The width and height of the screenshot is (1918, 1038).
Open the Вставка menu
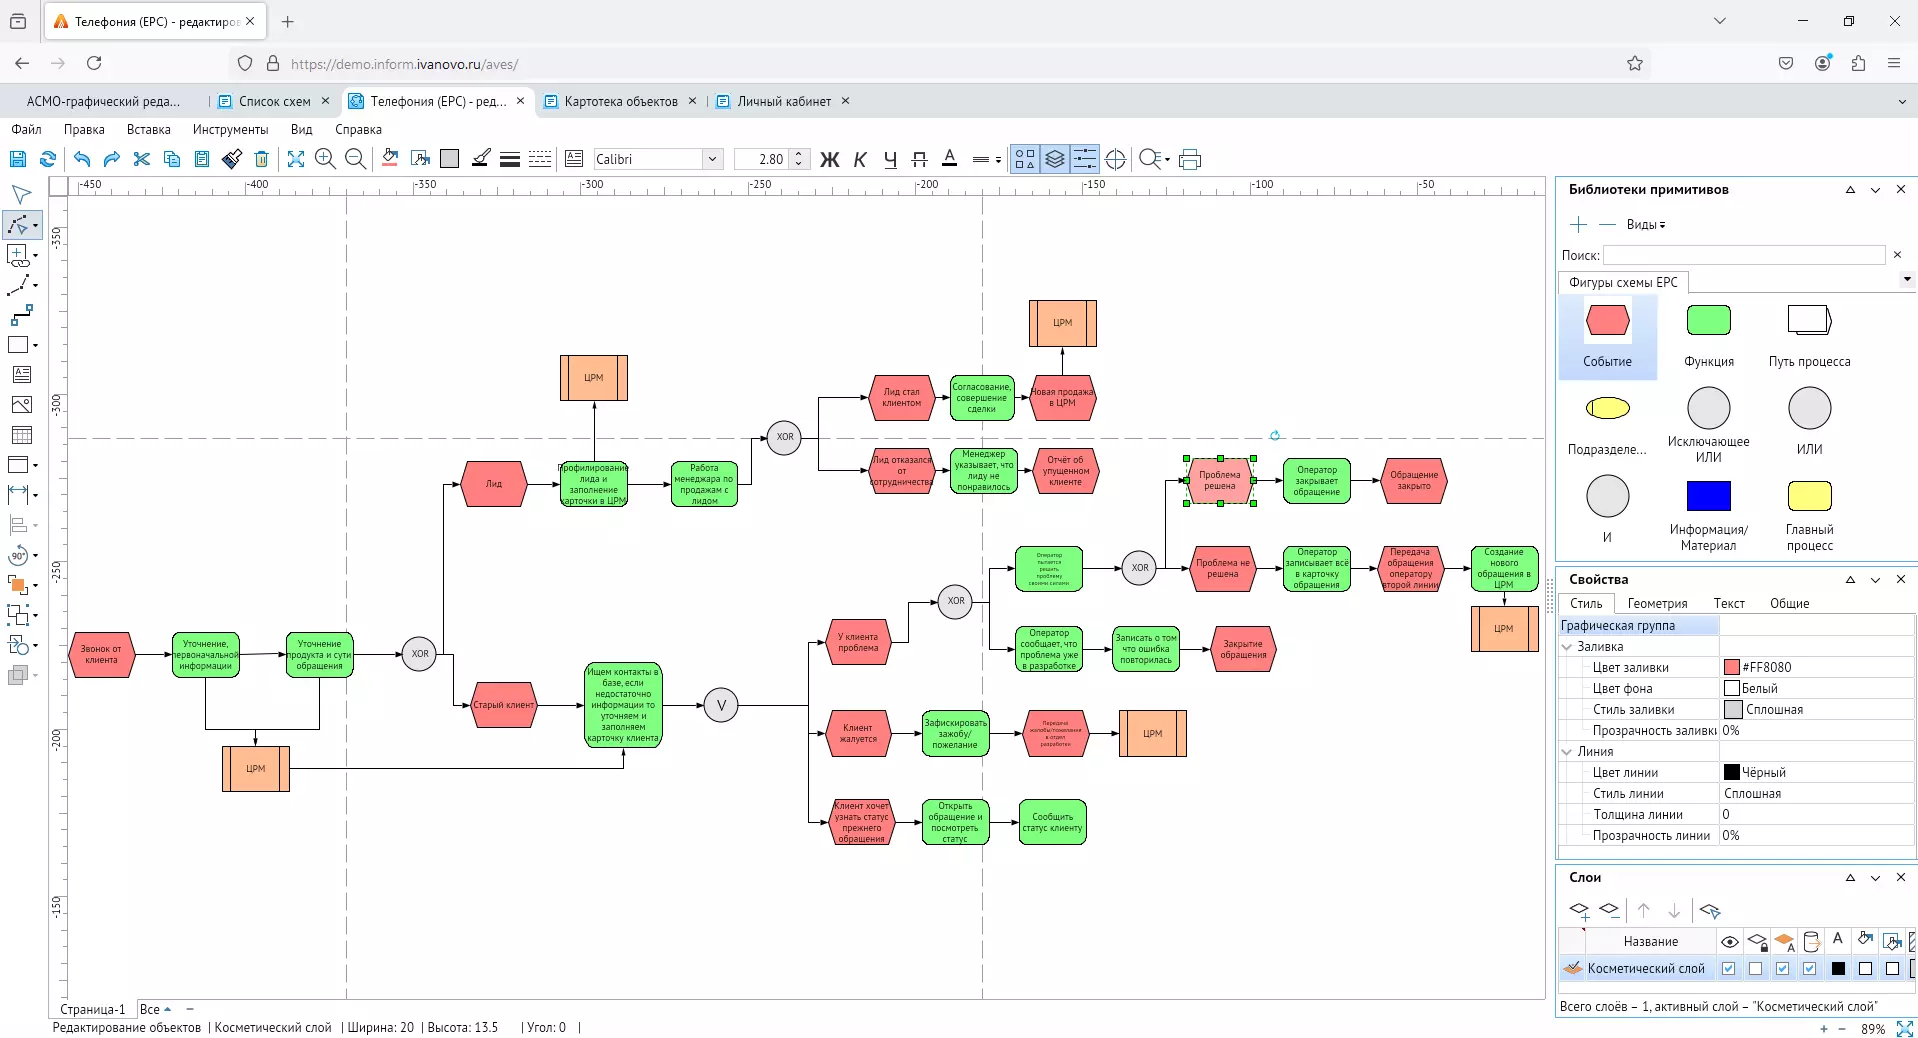tap(149, 129)
